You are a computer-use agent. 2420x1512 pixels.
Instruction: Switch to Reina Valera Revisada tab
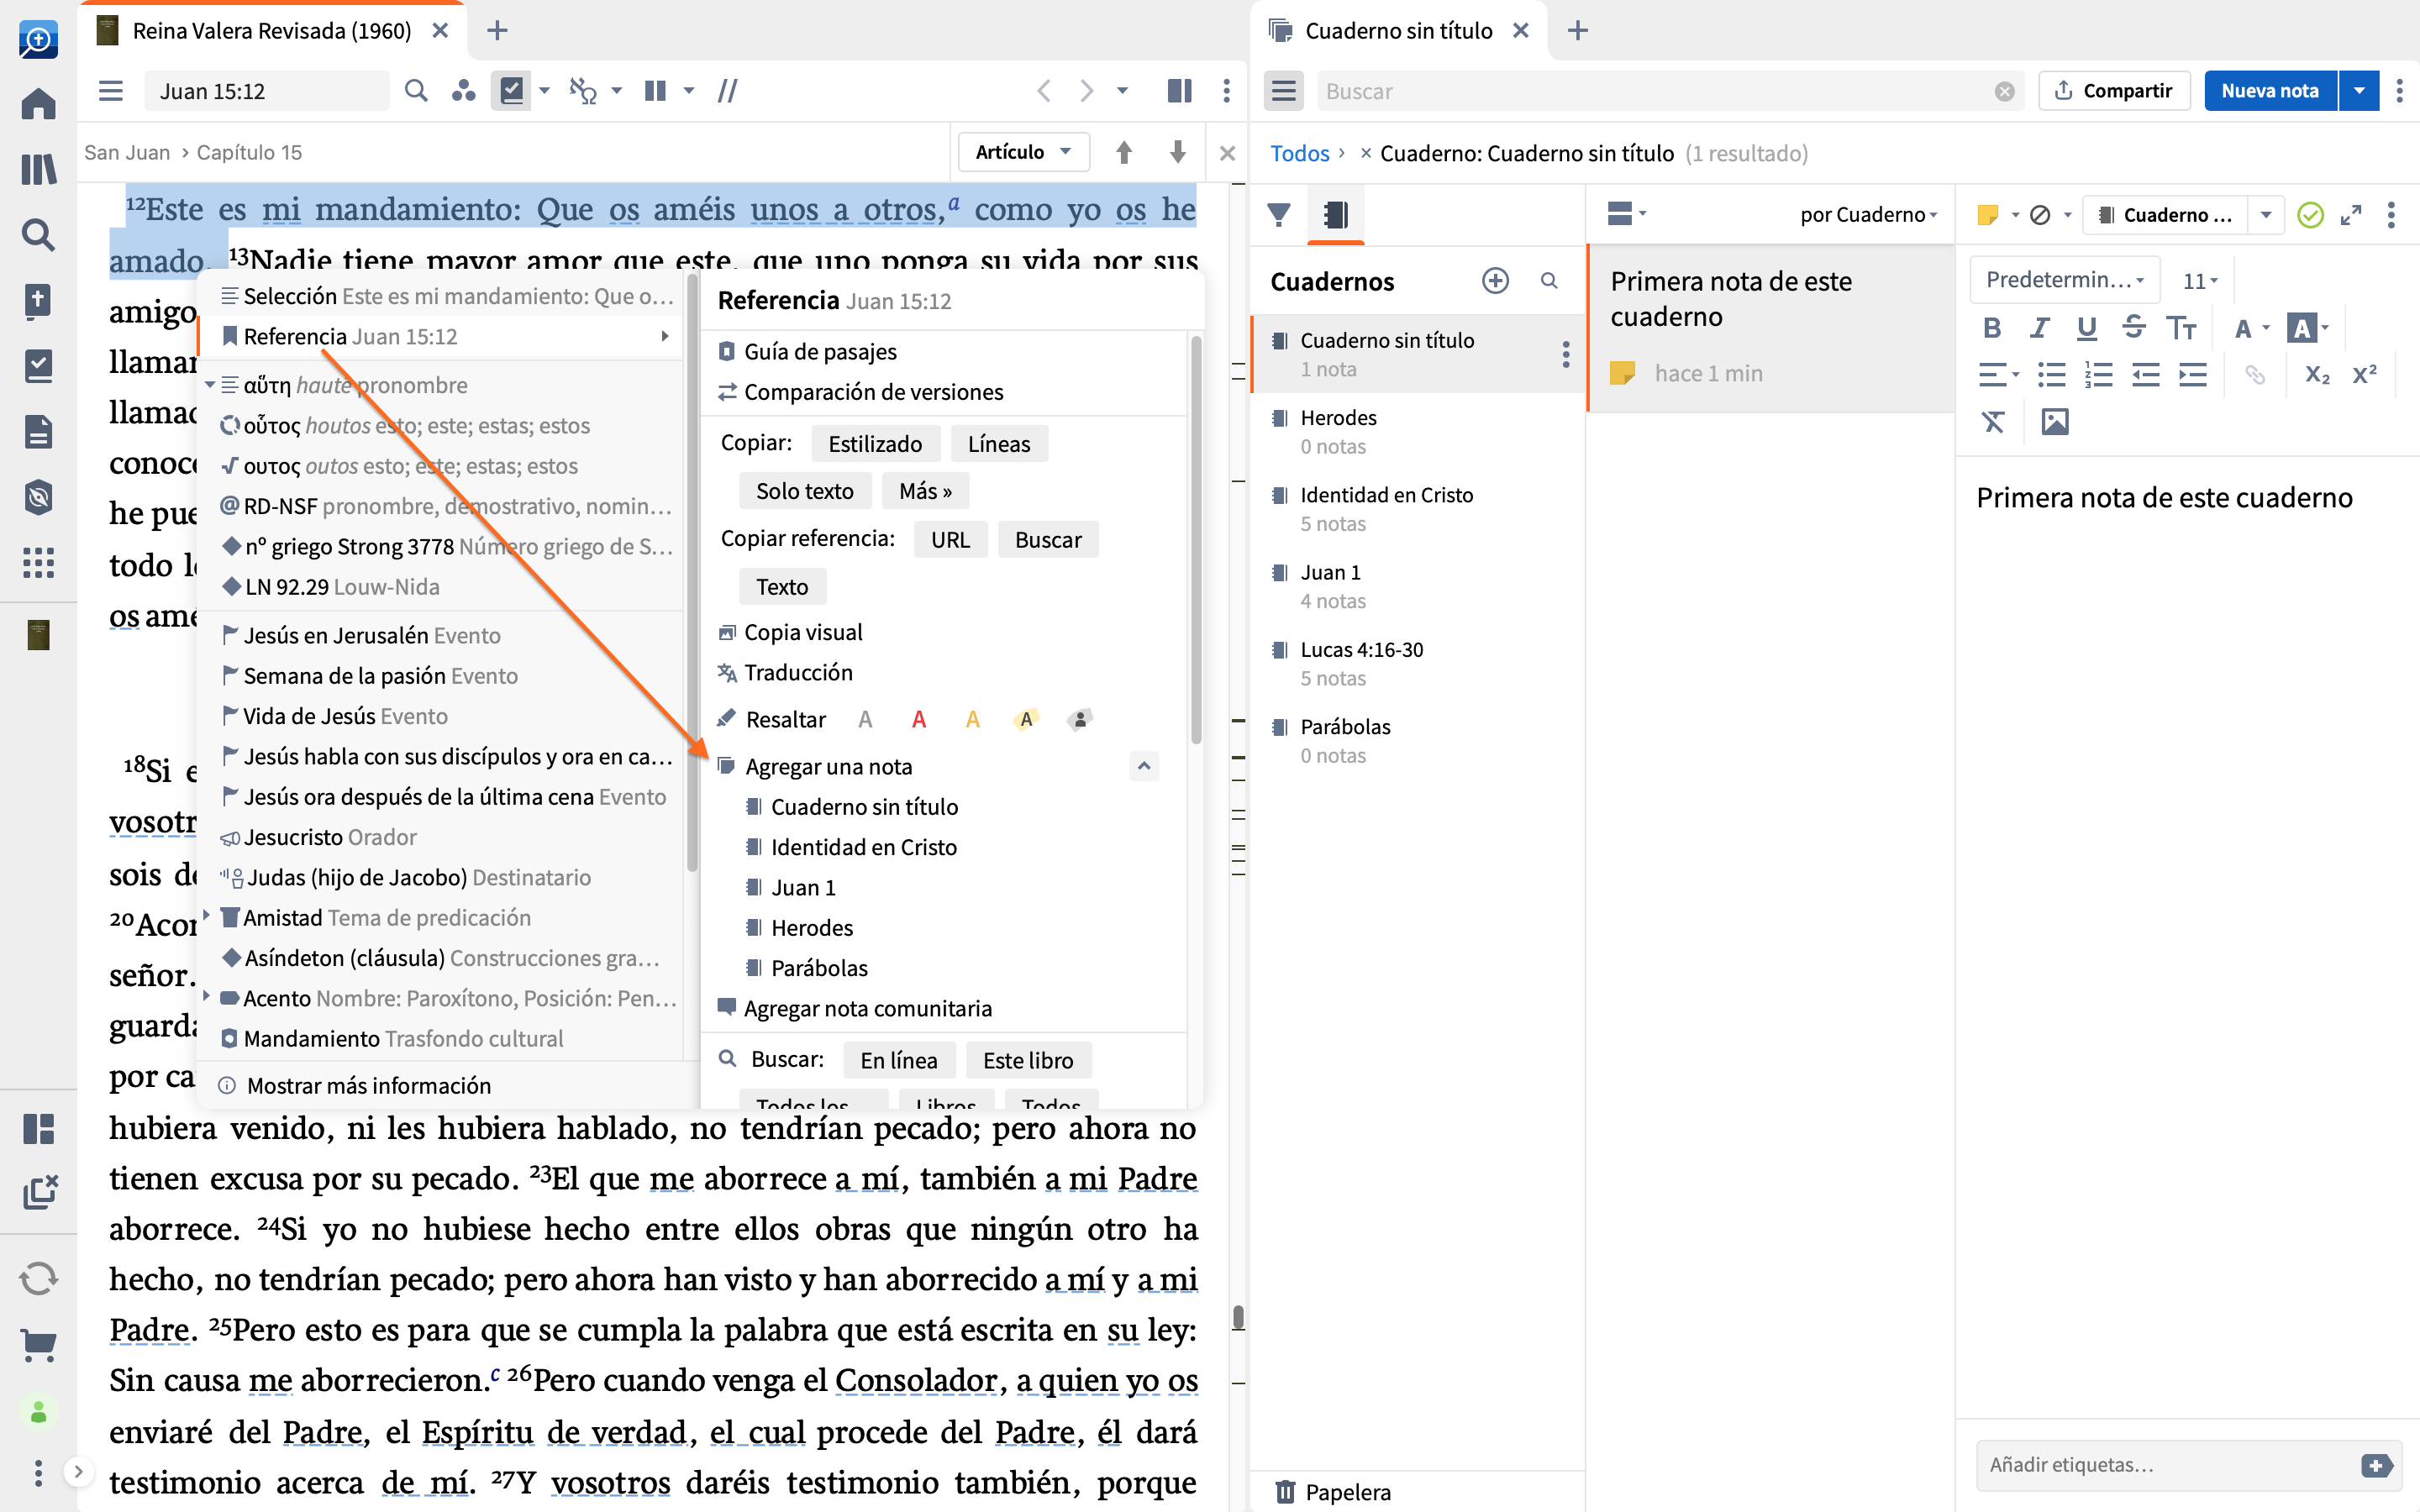click(x=272, y=31)
